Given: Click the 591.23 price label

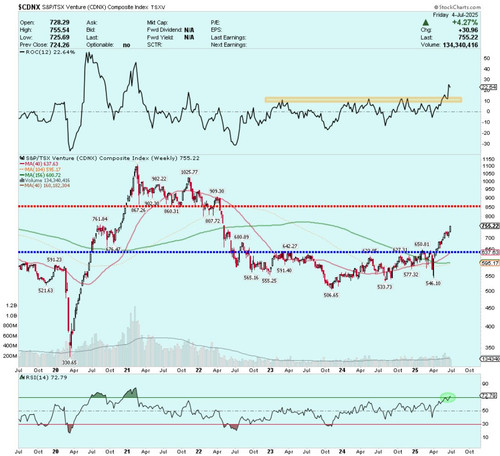Looking at the screenshot, I should pyautogui.click(x=54, y=260).
